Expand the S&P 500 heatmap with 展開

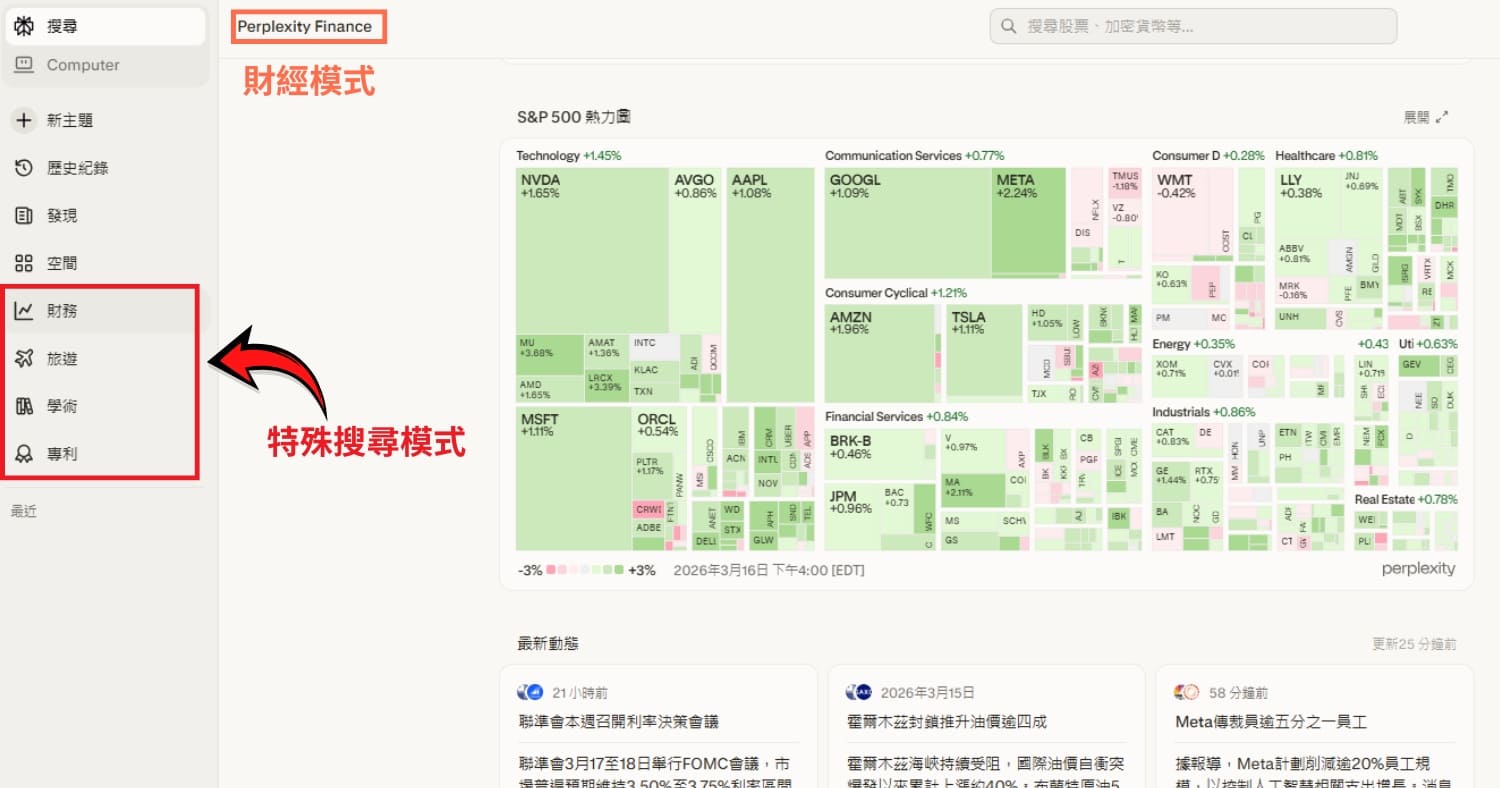(1426, 117)
